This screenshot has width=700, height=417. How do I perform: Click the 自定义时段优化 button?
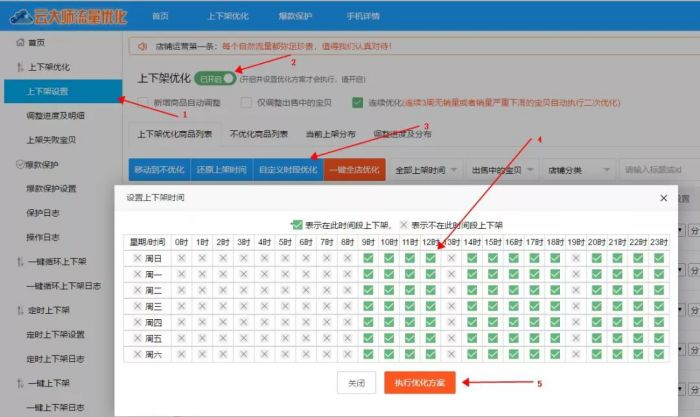(x=288, y=170)
